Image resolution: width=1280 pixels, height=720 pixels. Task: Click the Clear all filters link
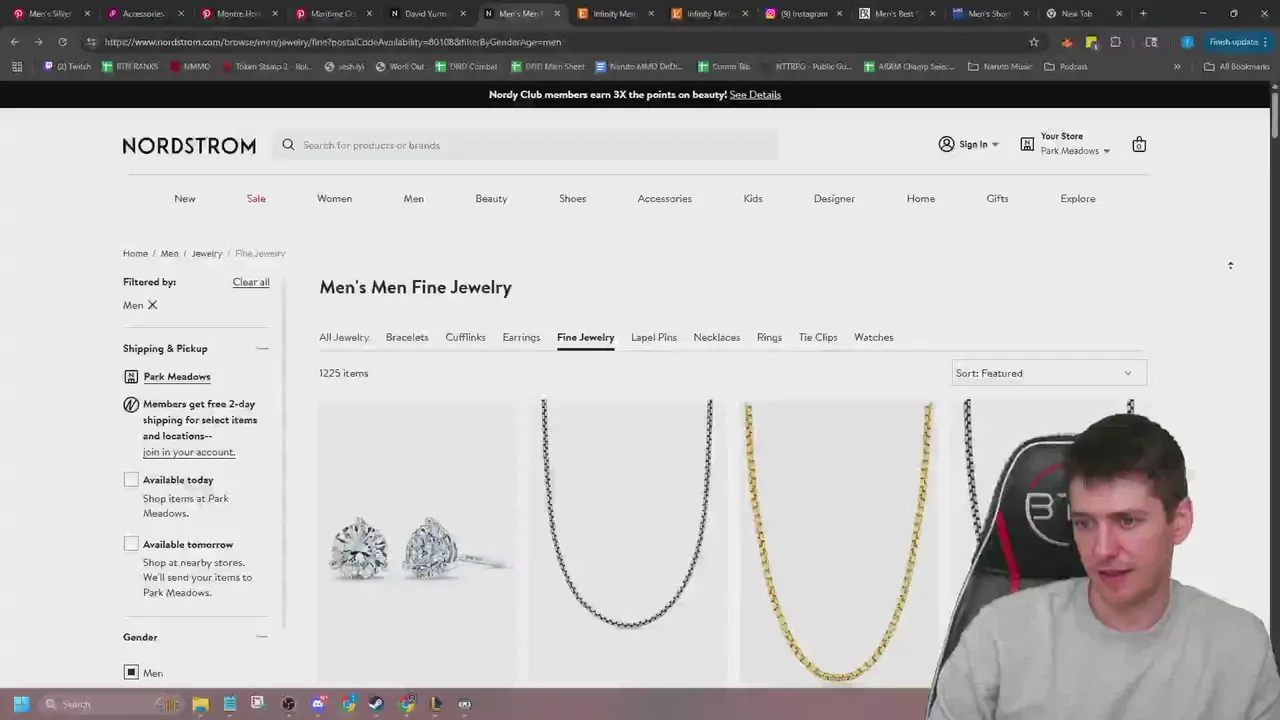[x=251, y=282]
